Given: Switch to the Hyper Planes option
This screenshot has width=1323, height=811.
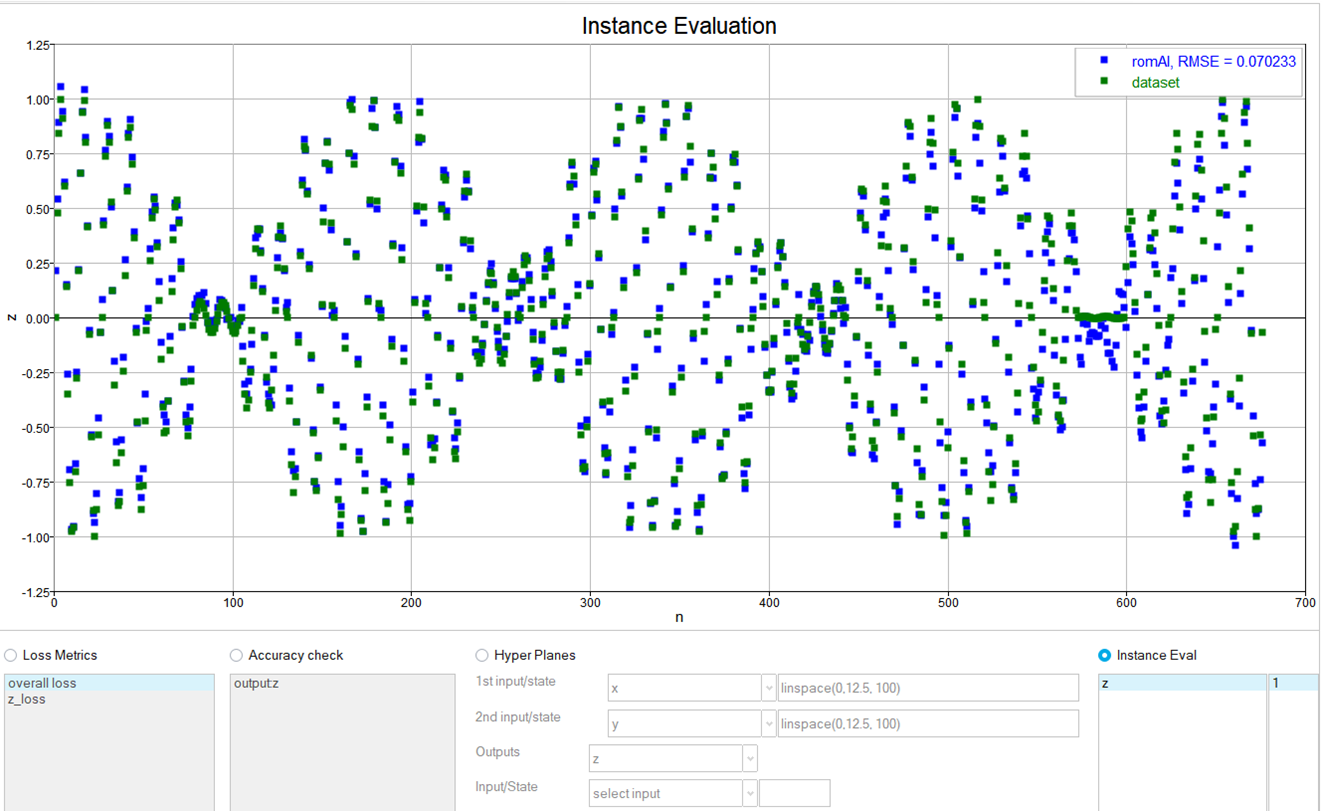Looking at the screenshot, I should 482,655.
